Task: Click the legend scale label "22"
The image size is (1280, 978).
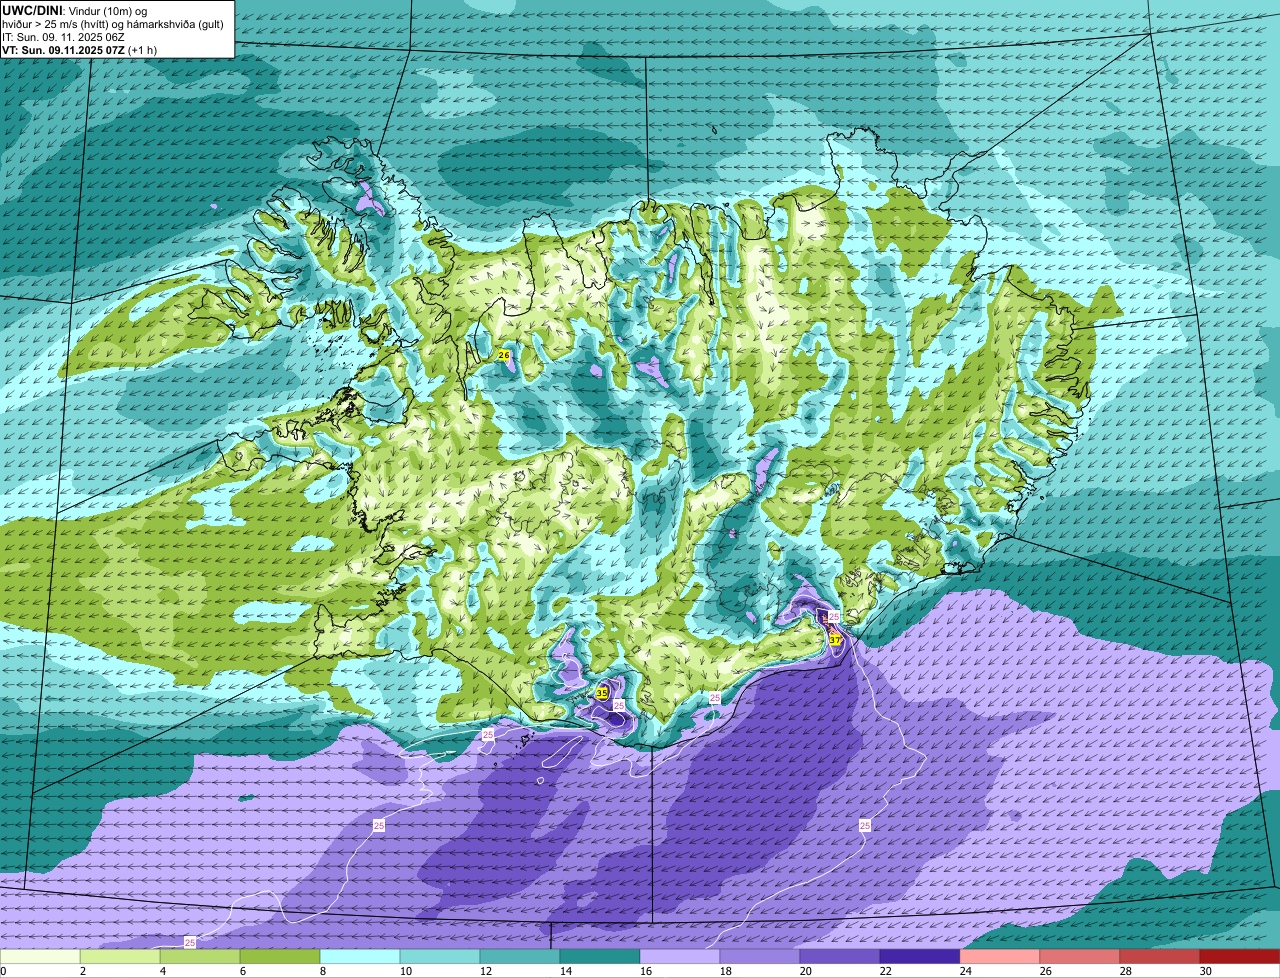Action: pos(885,971)
